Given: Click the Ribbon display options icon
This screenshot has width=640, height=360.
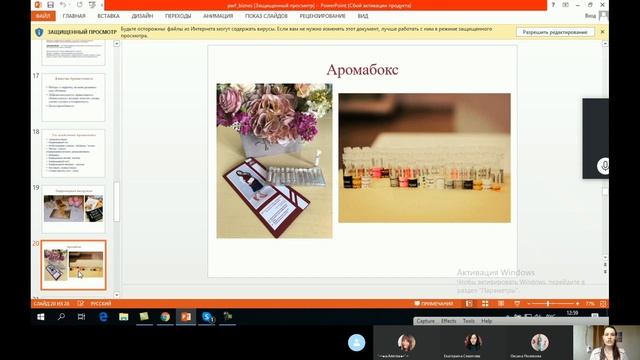Looking at the screenshot, I should point(565,5).
